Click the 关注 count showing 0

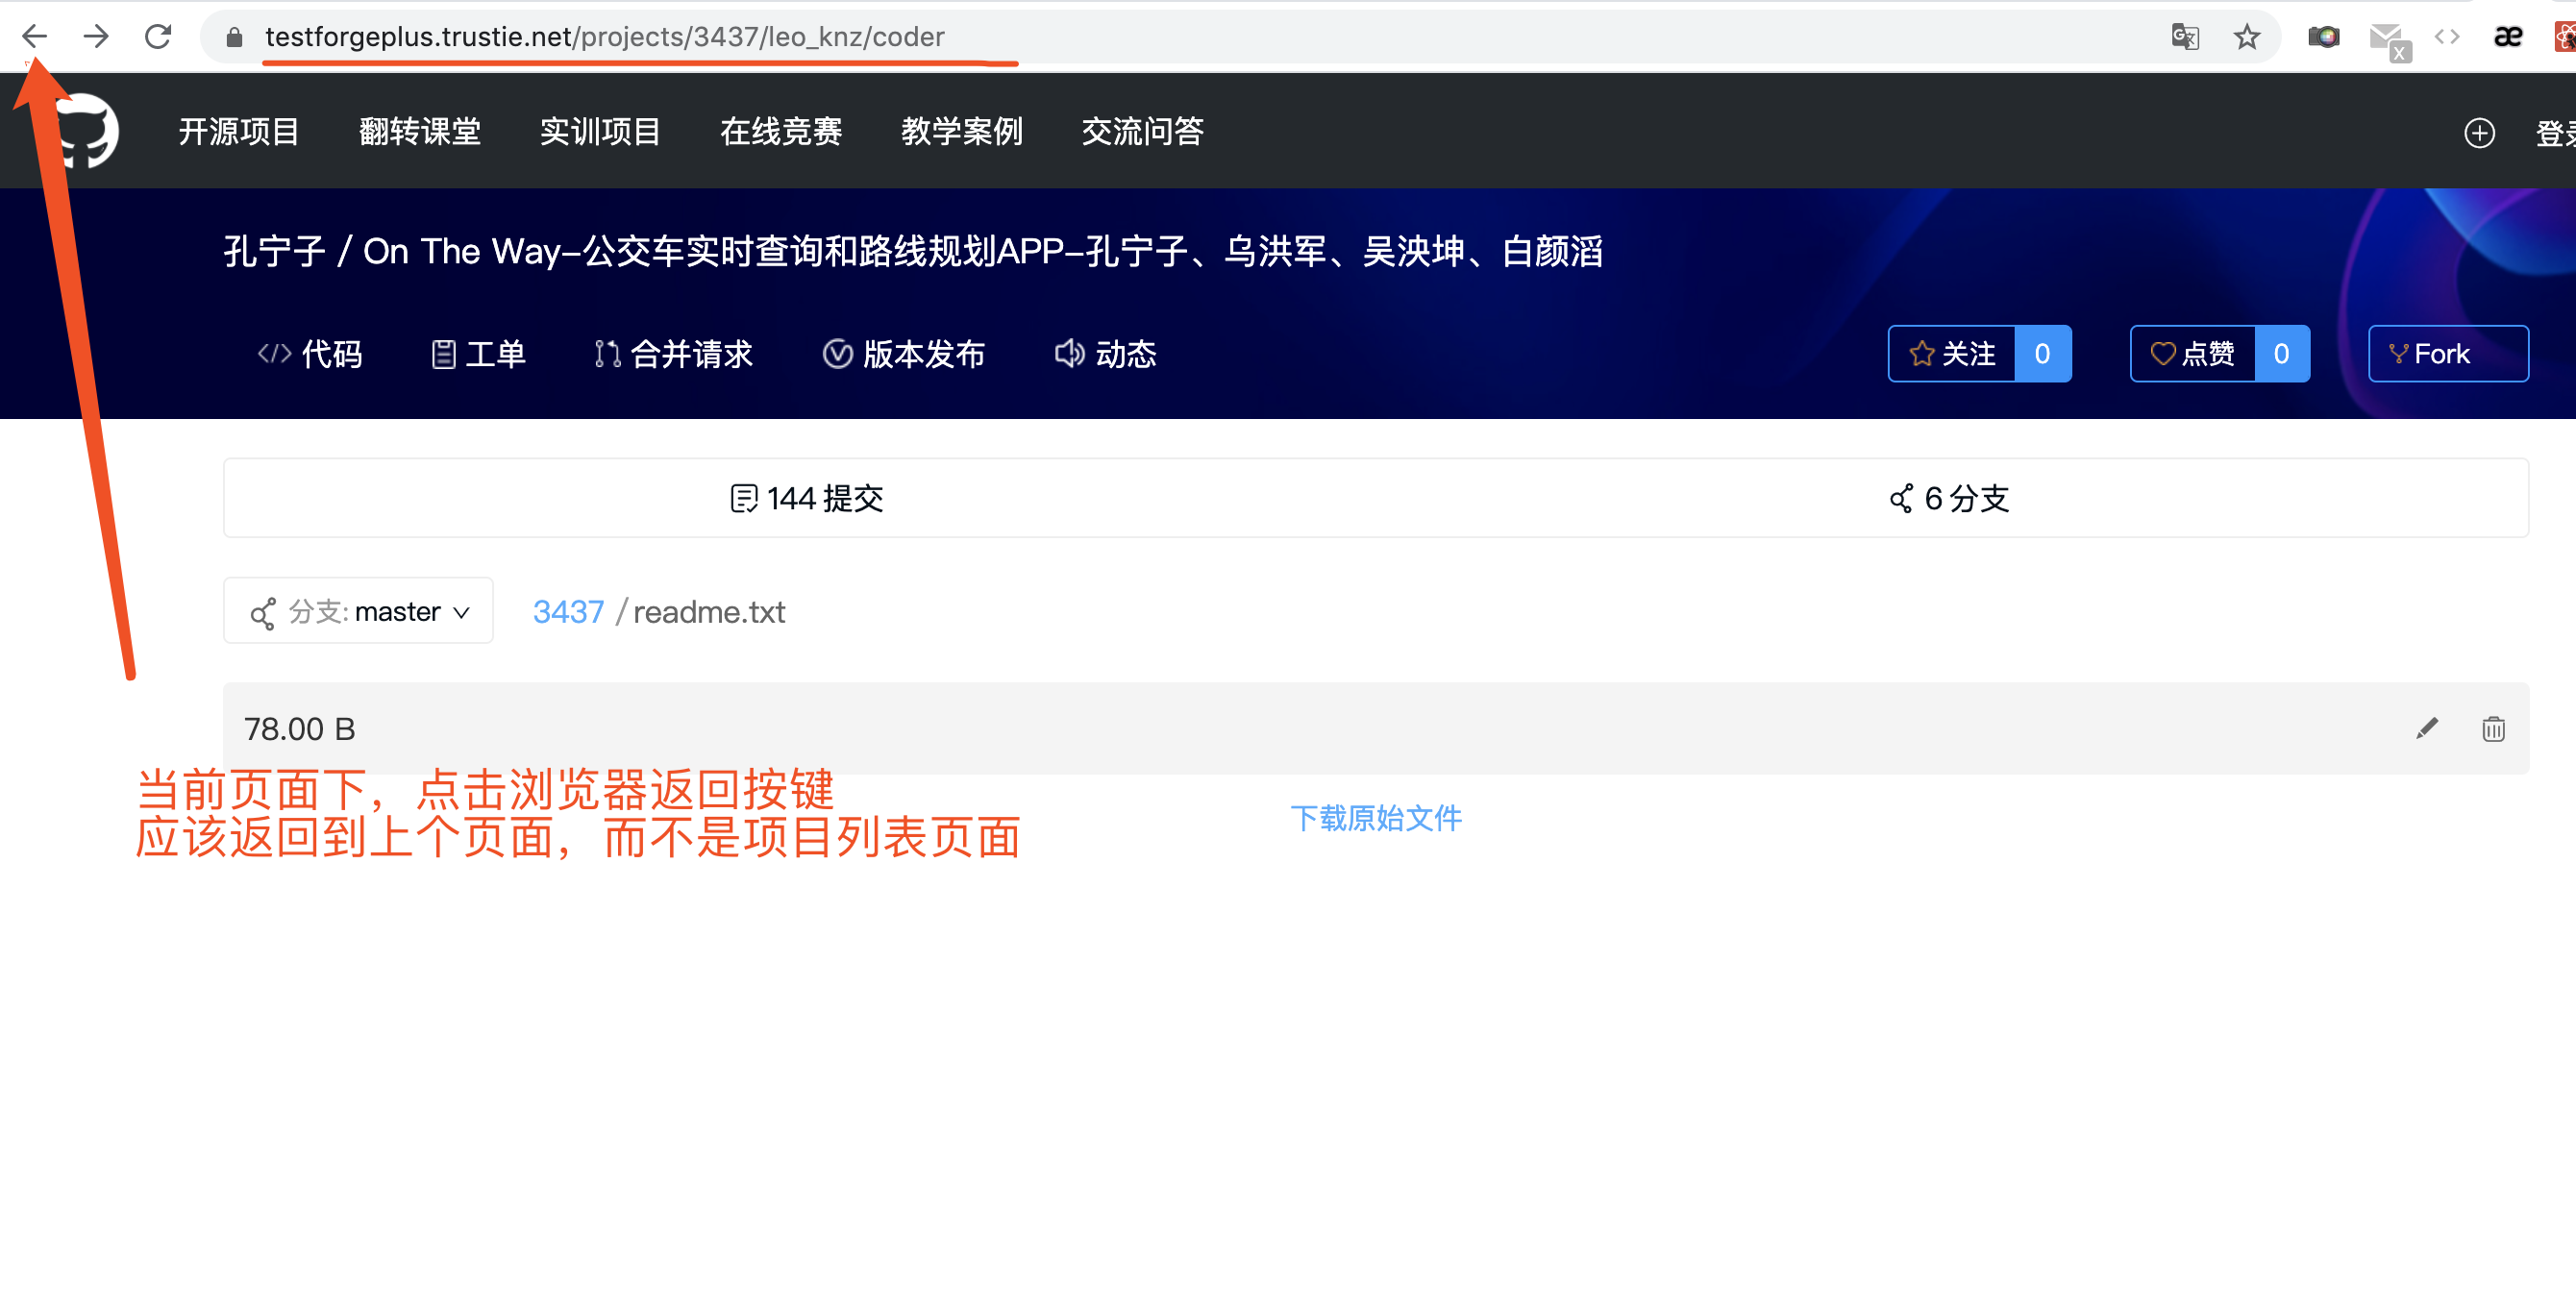pyautogui.click(x=2043, y=354)
